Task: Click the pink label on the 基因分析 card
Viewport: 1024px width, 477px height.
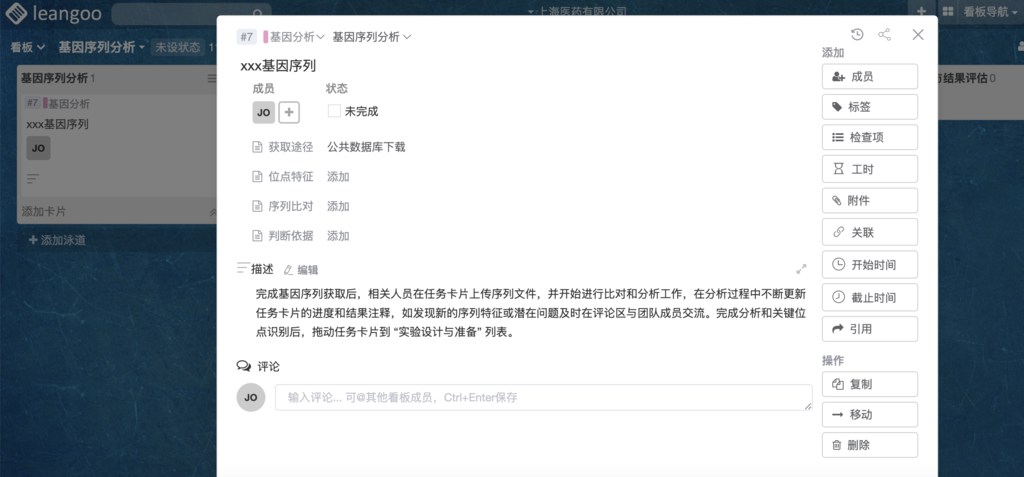Action: pyautogui.click(x=45, y=103)
